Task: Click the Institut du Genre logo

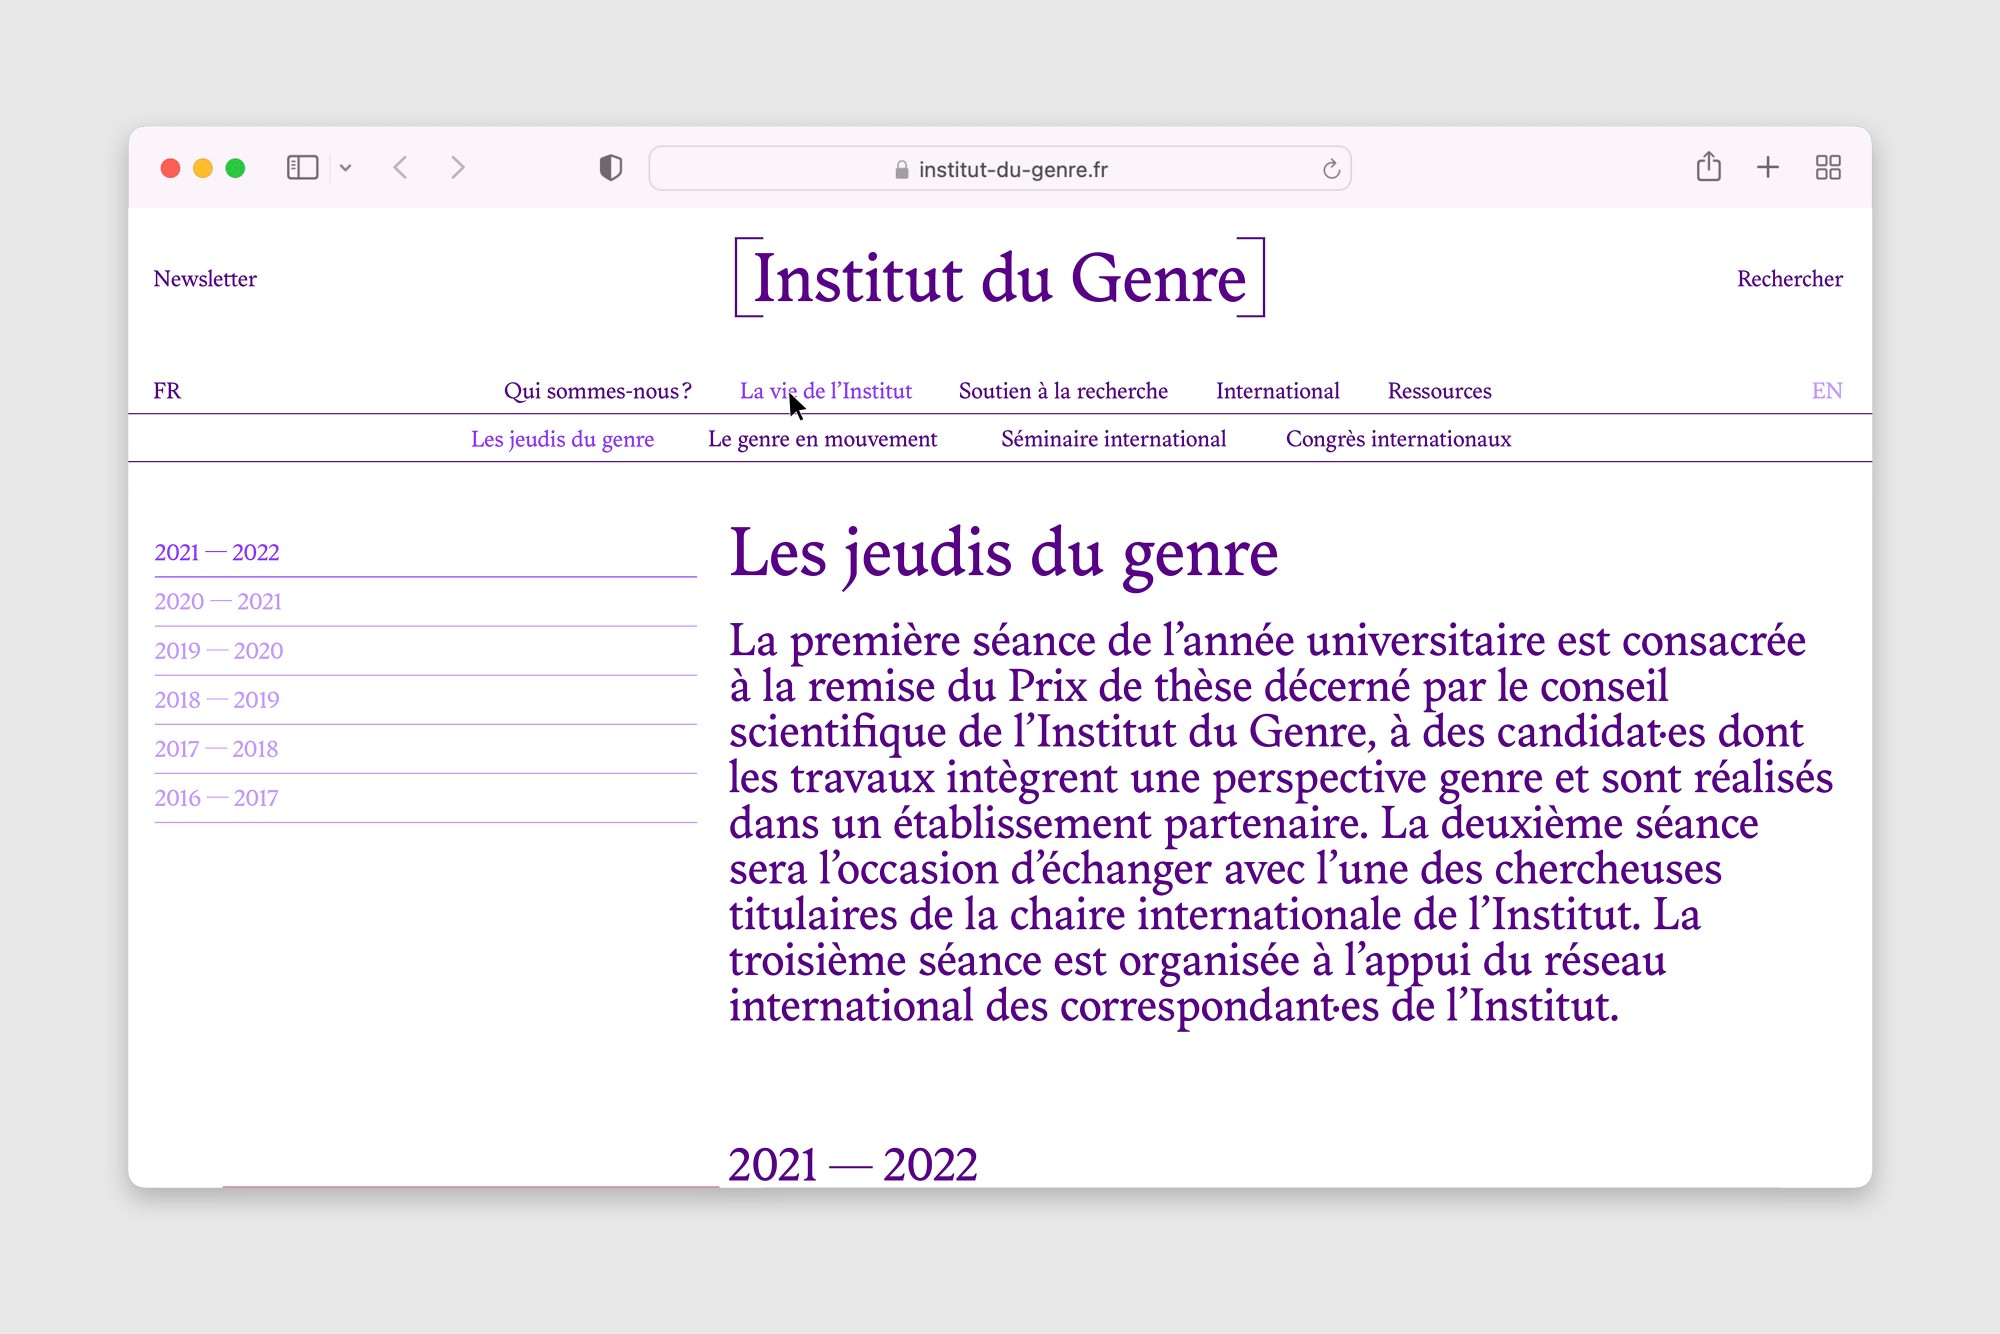Action: coord(1000,278)
